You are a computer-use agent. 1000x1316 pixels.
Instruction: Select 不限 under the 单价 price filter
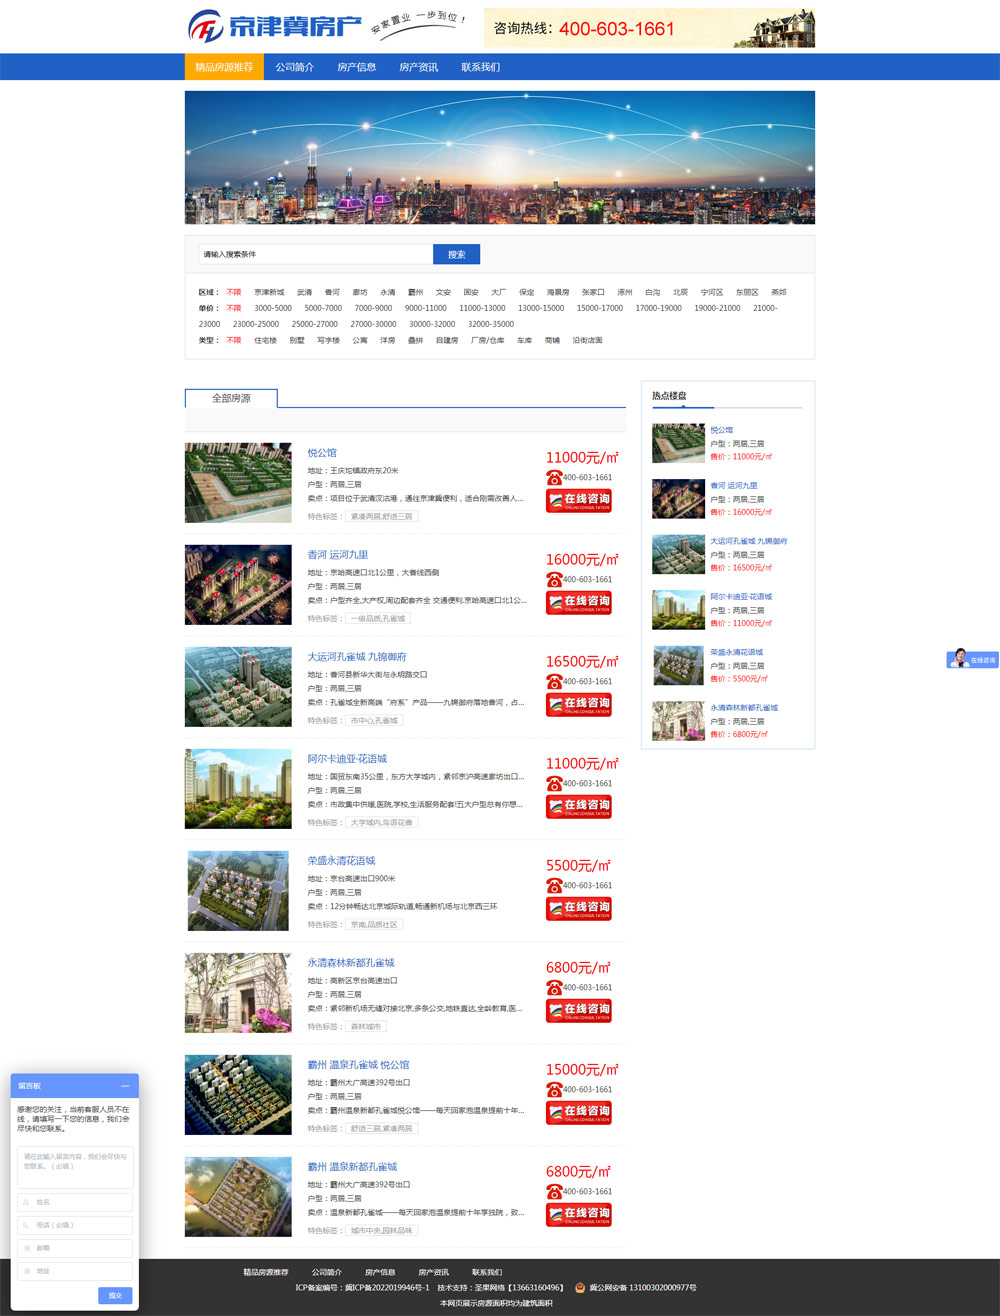234,308
